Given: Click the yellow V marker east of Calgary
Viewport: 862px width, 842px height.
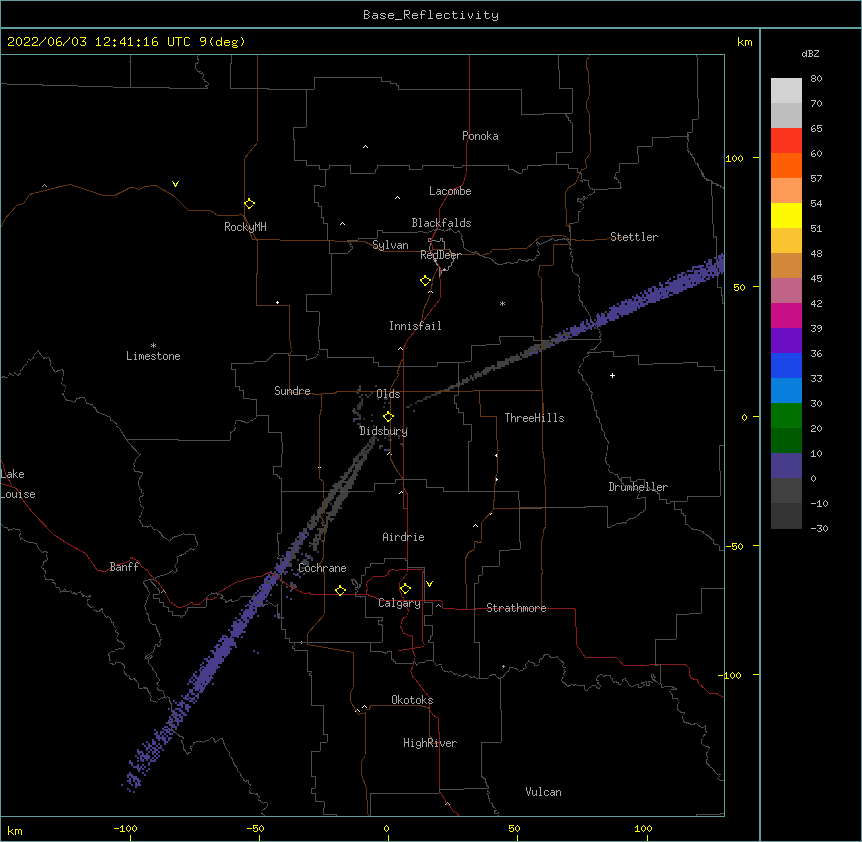Looking at the screenshot, I should [429, 584].
